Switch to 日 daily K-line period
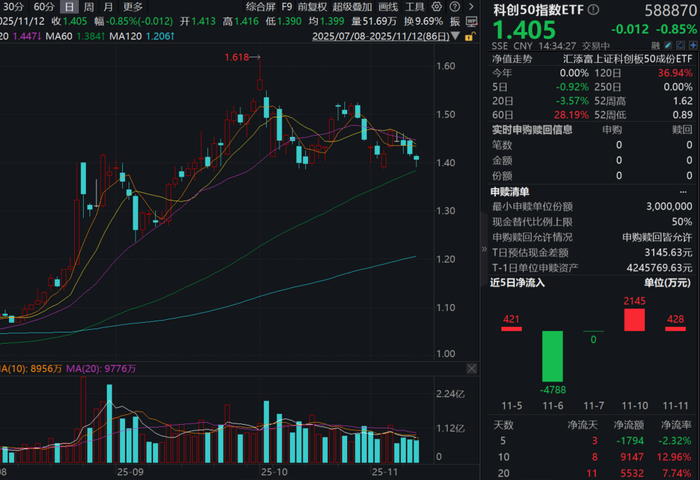 tap(69, 7)
